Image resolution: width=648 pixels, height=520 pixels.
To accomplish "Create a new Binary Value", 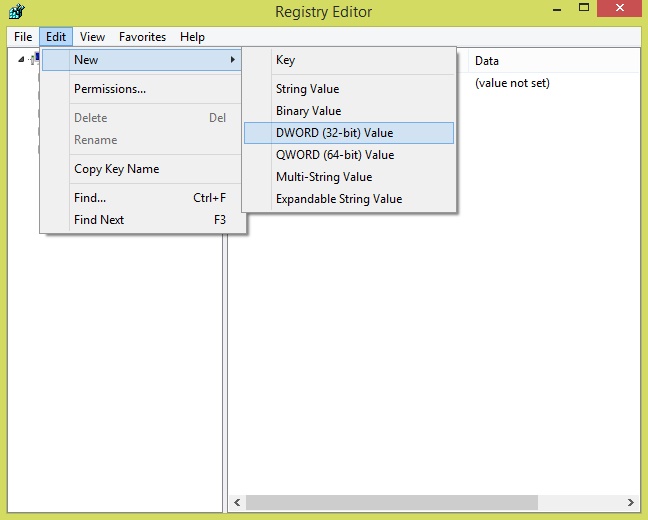I will pyautogui.click(x=349, y=111).
